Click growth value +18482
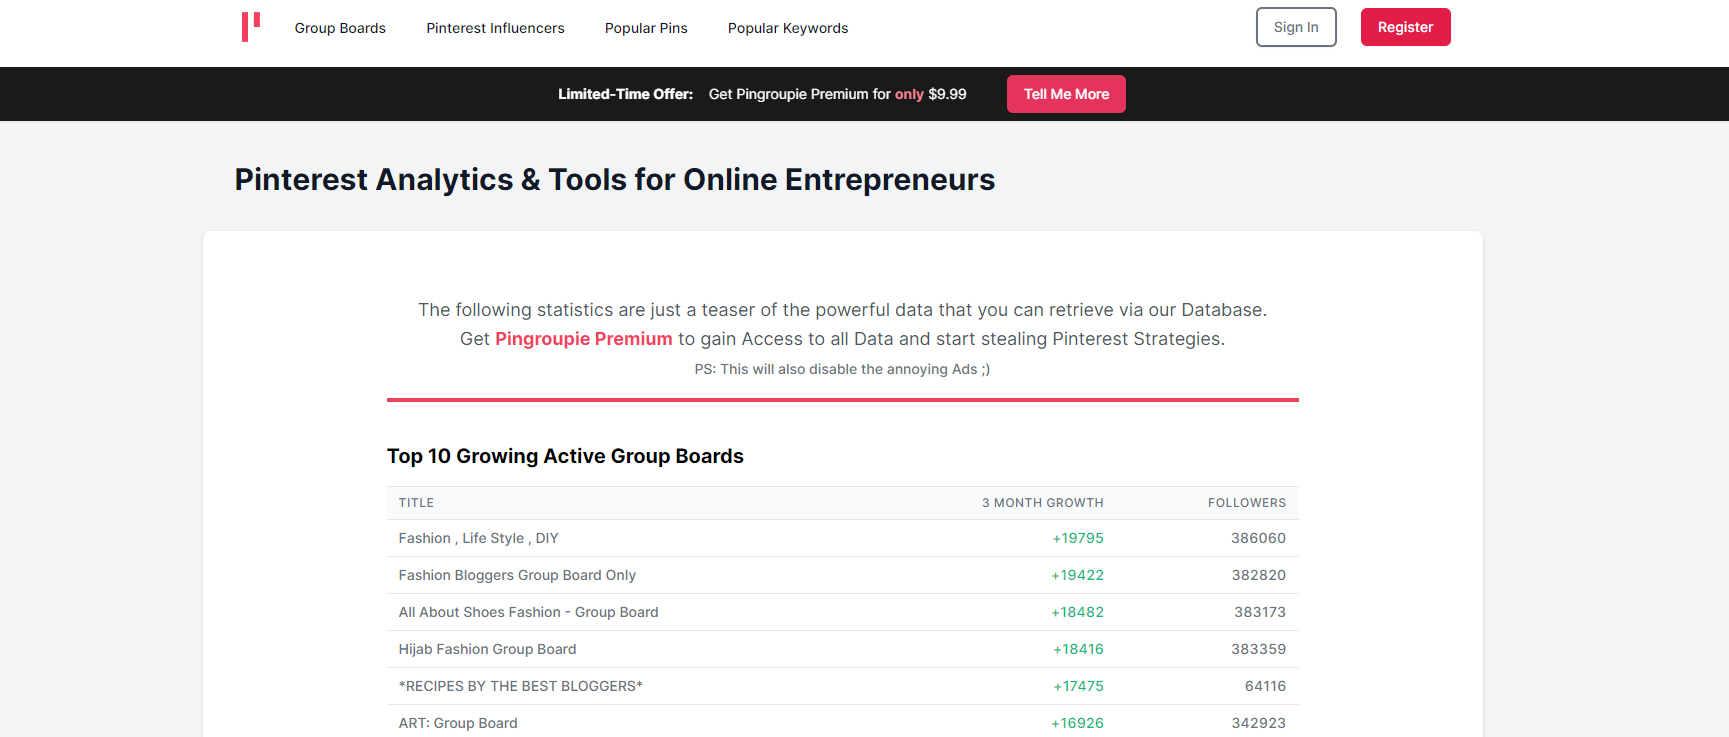 click(x=1078, y=612)
